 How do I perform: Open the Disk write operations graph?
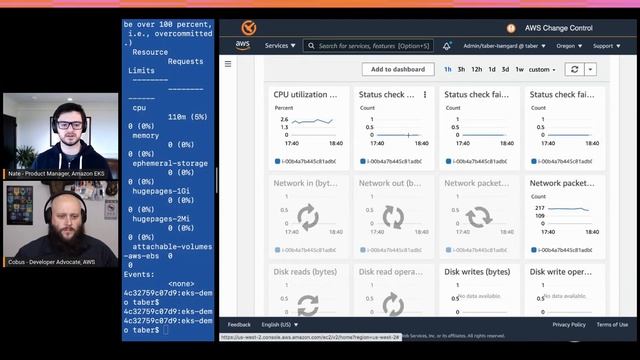[x=565, y=291]
